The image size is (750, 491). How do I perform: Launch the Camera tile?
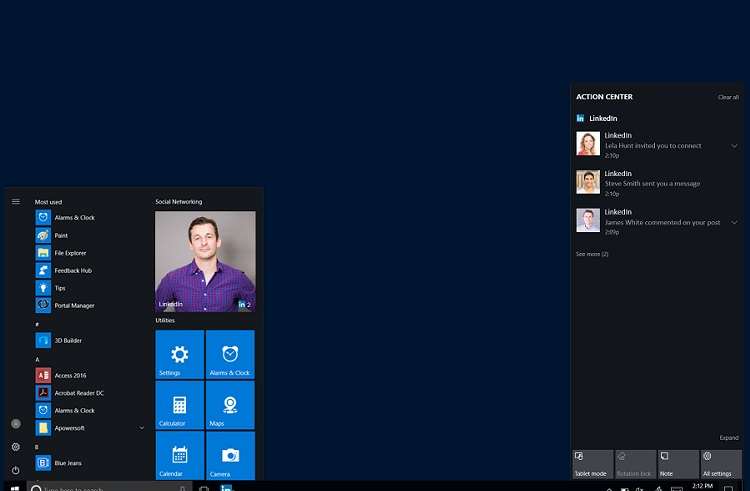(x=230, y=455)
